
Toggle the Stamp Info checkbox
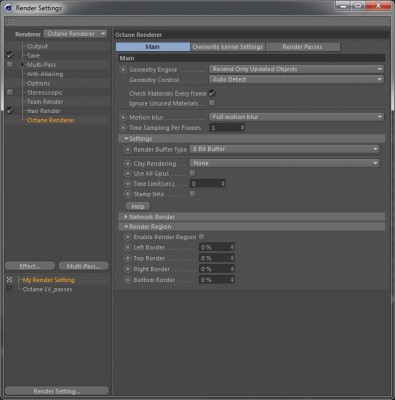192,194
